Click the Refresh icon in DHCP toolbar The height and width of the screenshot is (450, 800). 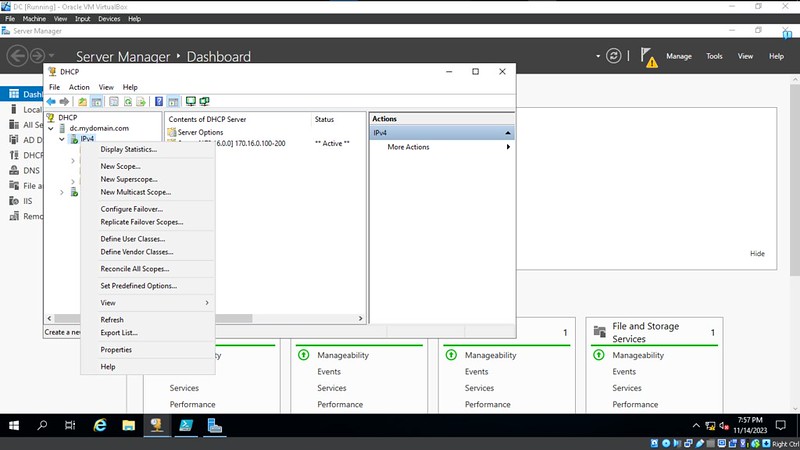(128, 102)
